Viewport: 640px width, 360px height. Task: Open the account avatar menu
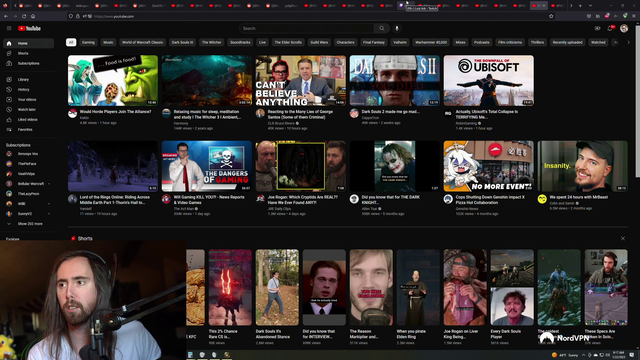[x=624, y=28]
